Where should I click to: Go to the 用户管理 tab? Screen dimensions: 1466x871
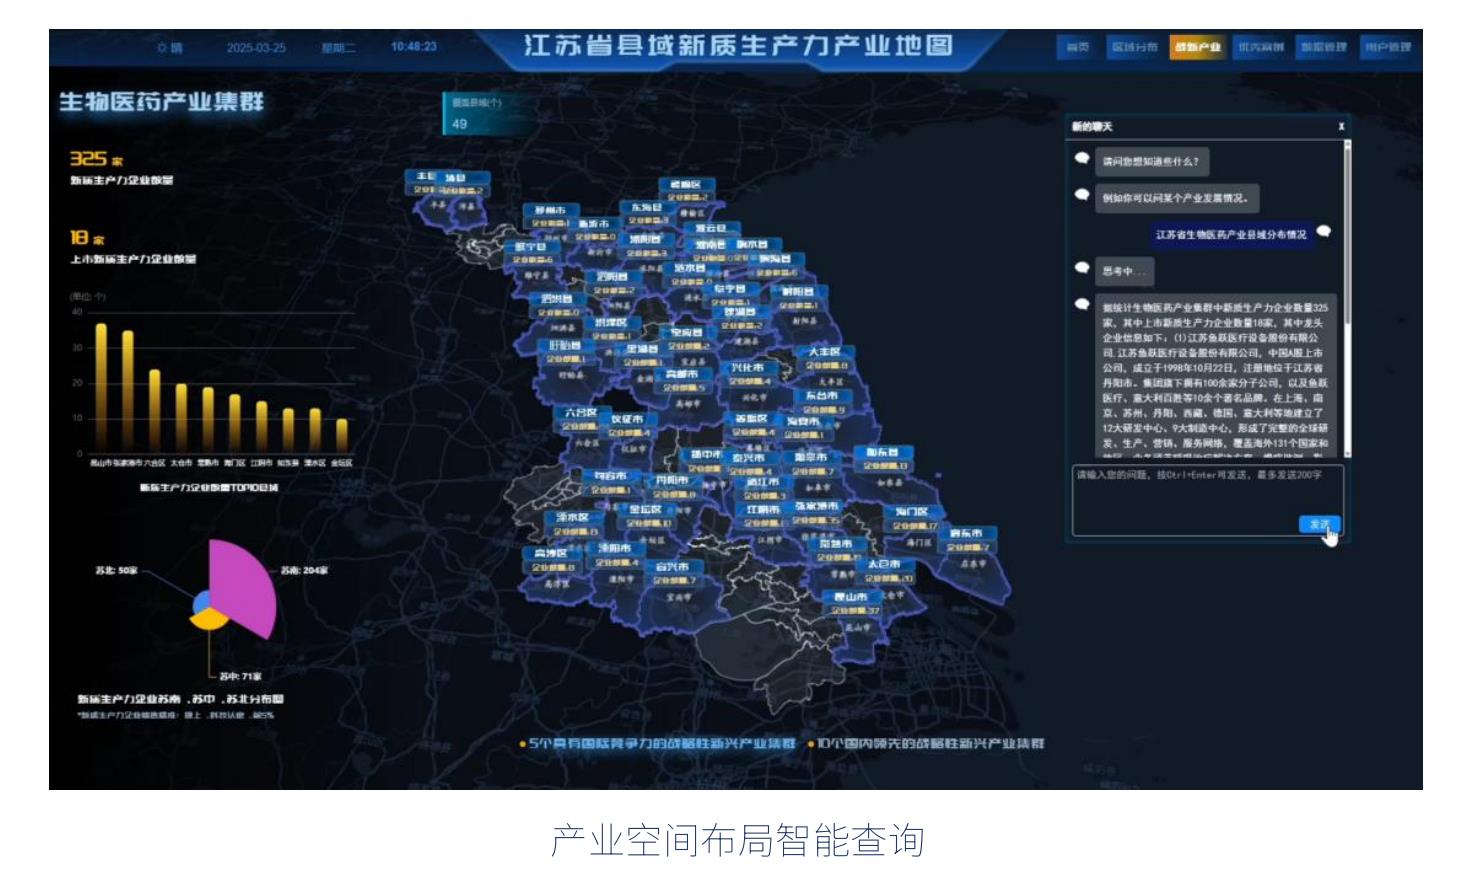click(x=1387, y=47)
